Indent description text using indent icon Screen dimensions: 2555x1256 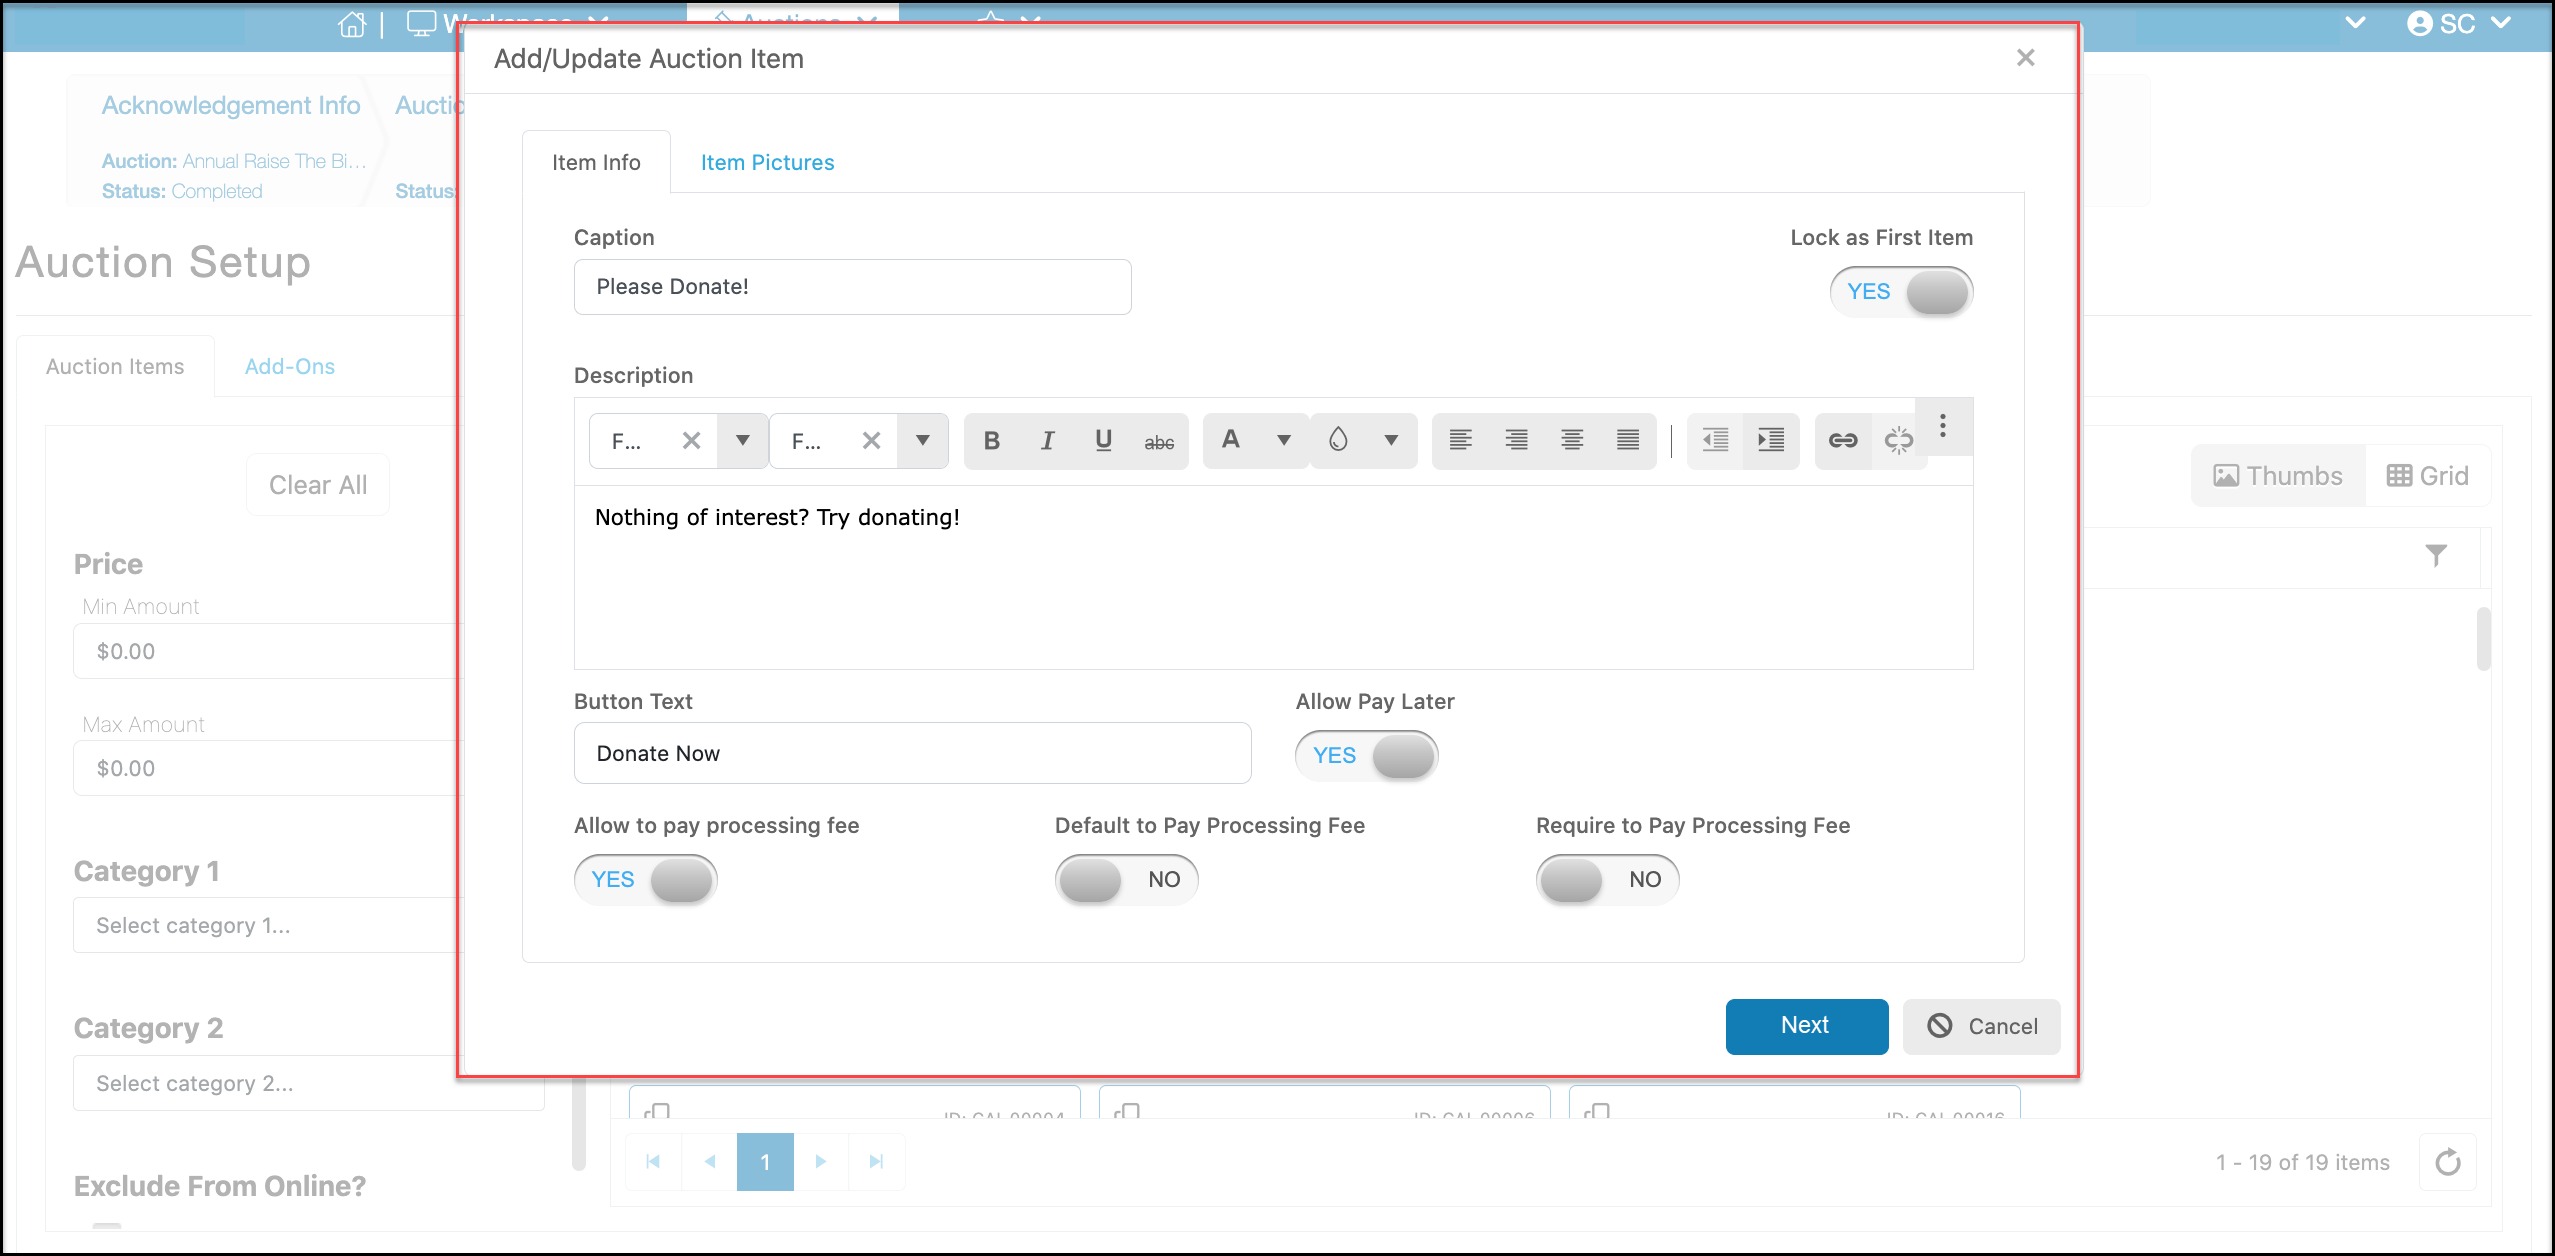pyautogui.click(x=1770, y=441)
